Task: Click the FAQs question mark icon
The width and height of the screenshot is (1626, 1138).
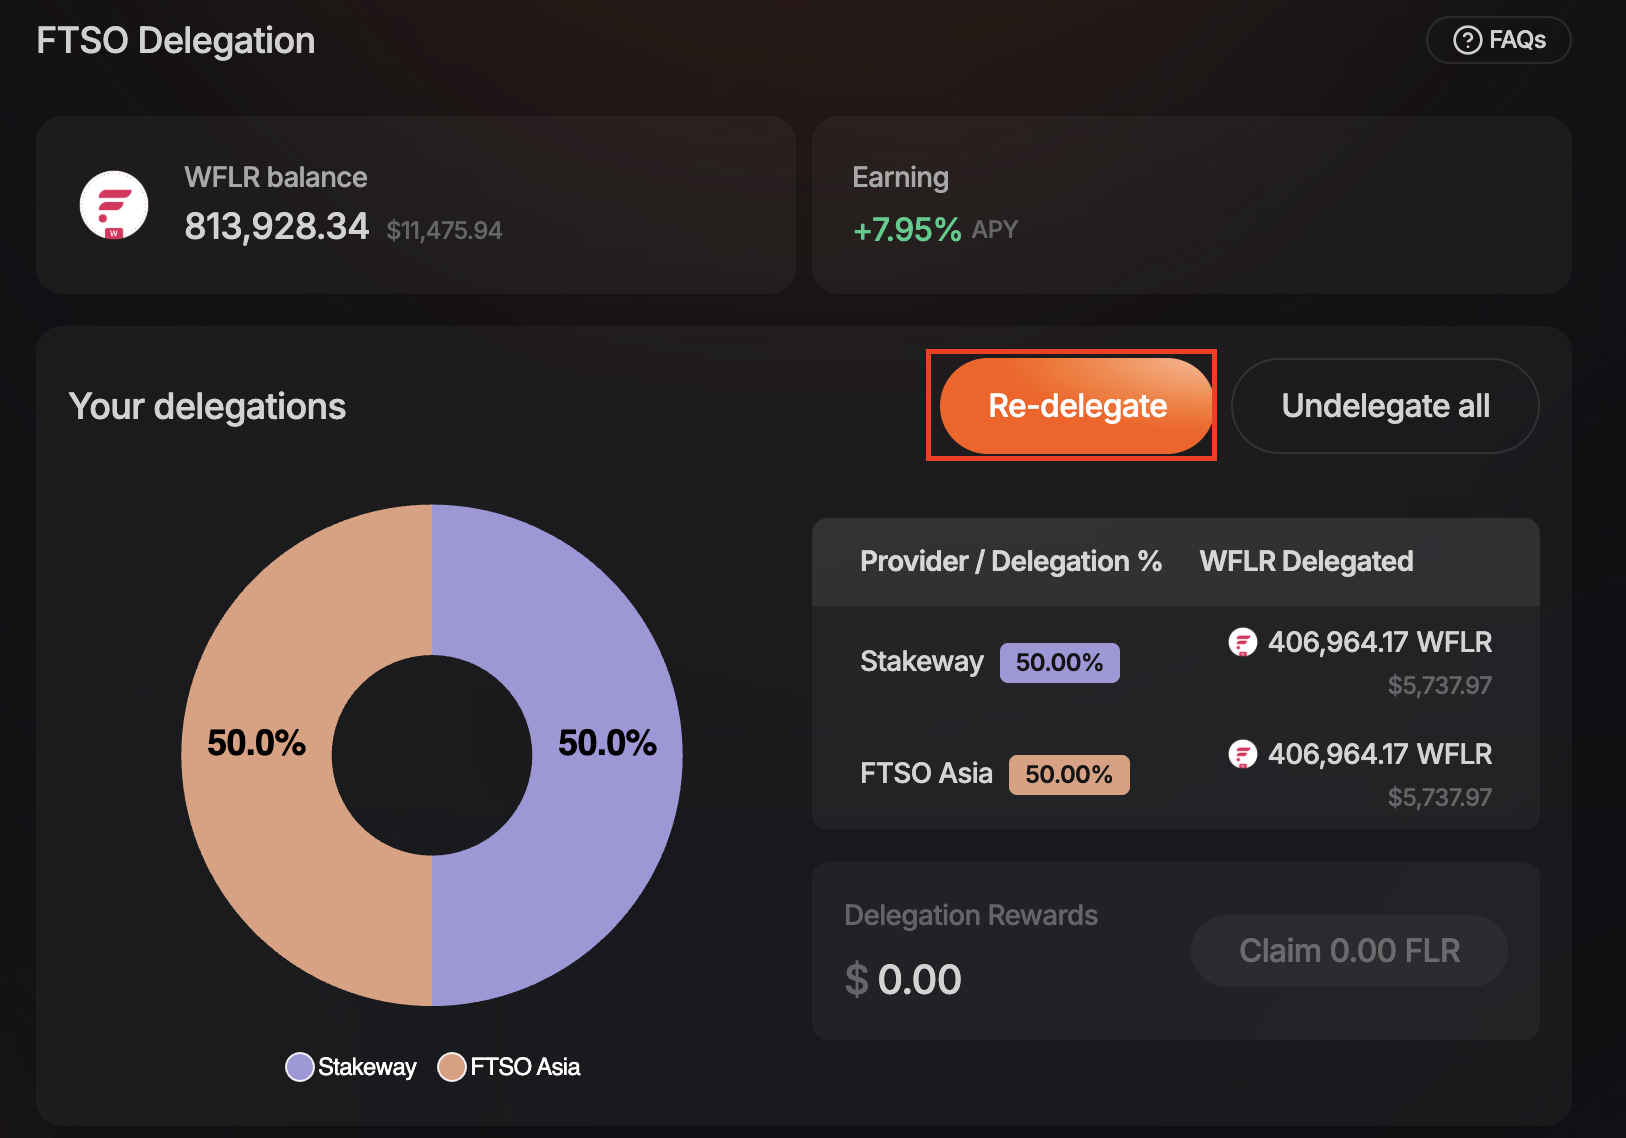Action: pos(1467,40)
